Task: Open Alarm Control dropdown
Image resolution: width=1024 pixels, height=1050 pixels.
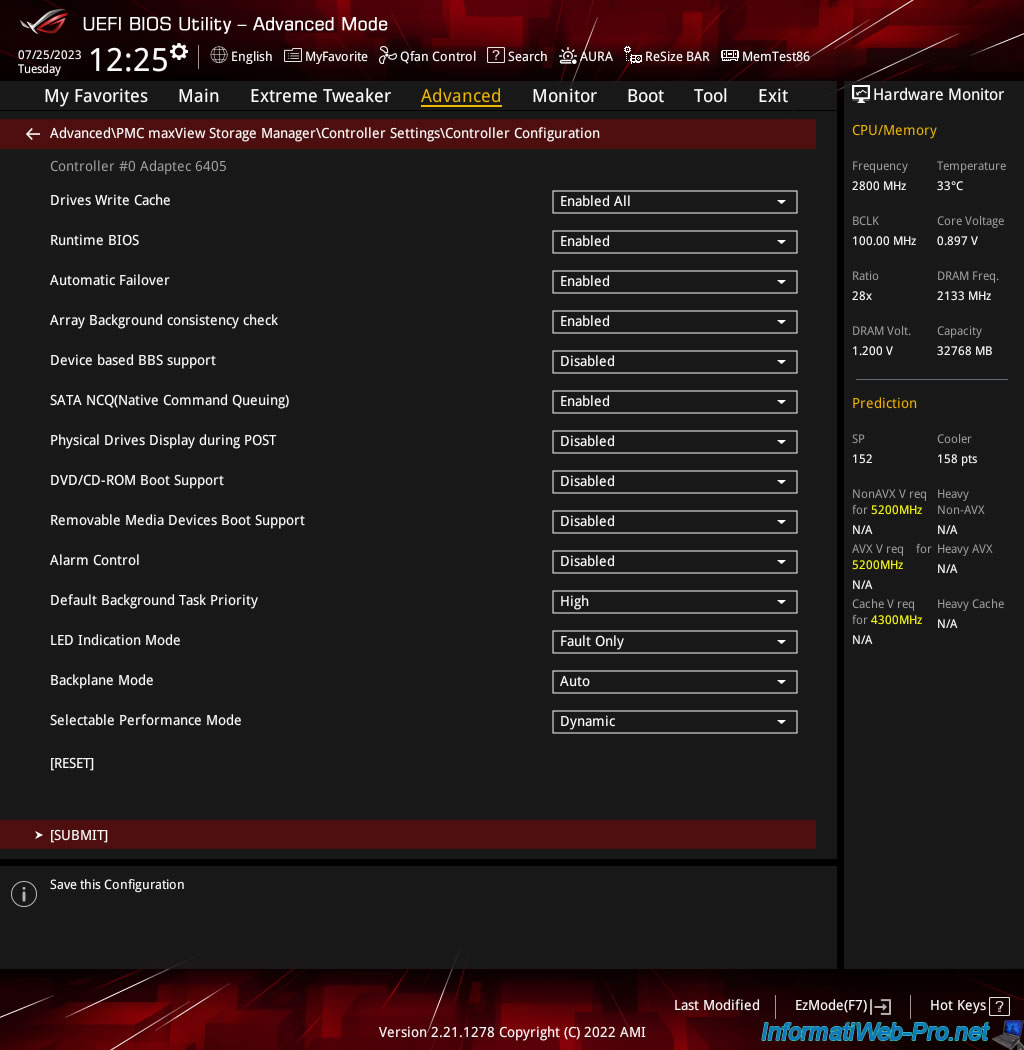Action: [674, 562]
